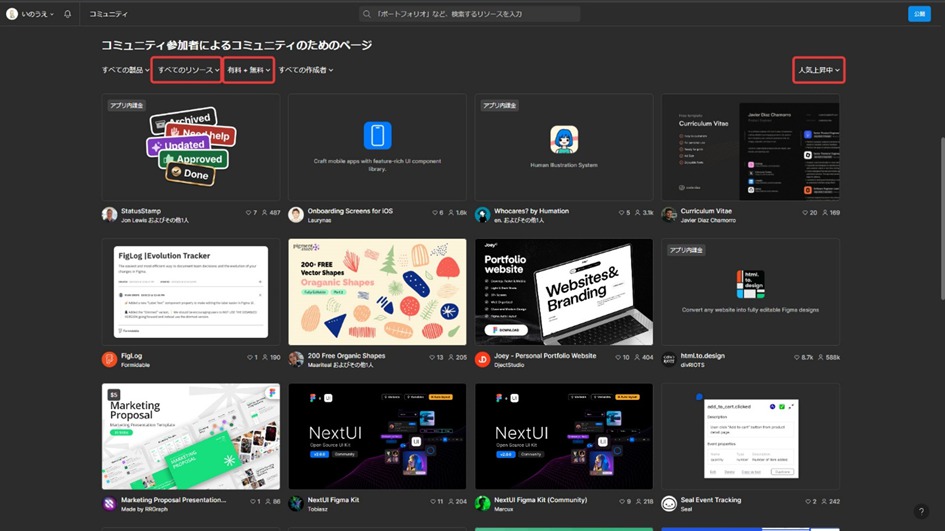Click Jon Lewis author avatar
Image resolution: width=945 pixels, height=531 pixels.
pyautogui.click(x=109, y=215)
